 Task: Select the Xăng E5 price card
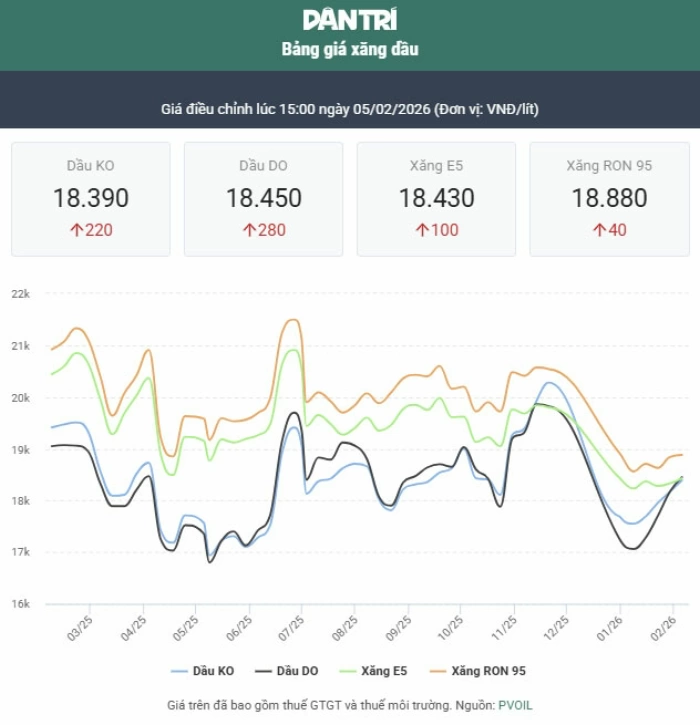(x=436, y=199)
